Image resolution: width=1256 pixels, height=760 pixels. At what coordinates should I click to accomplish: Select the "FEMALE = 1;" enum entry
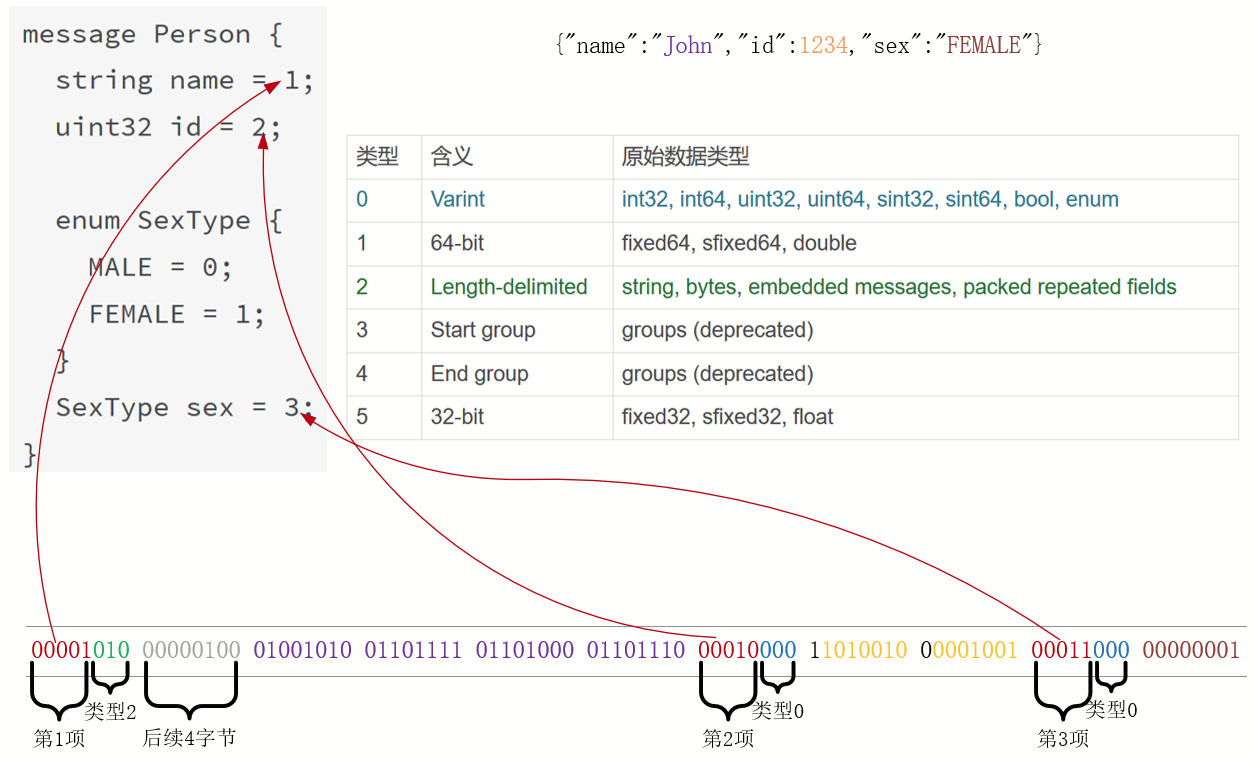[177, 314]
